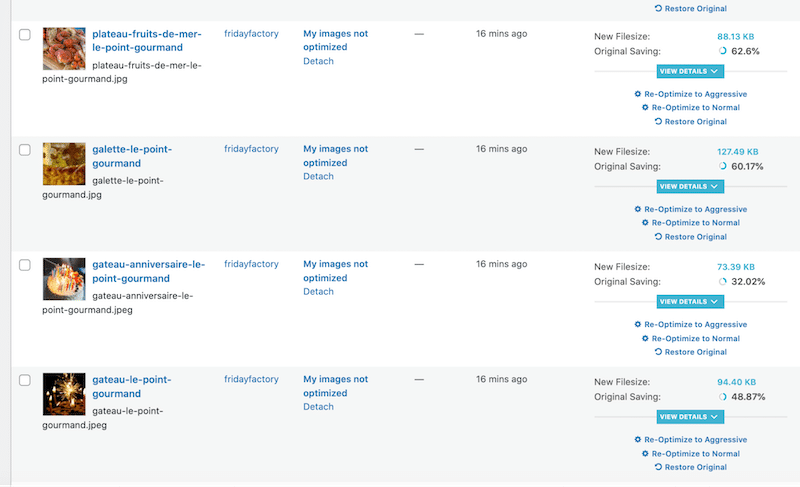Check the gateau-anniversaire row checkbox
800x487 pixels.
tap(24, 265)
